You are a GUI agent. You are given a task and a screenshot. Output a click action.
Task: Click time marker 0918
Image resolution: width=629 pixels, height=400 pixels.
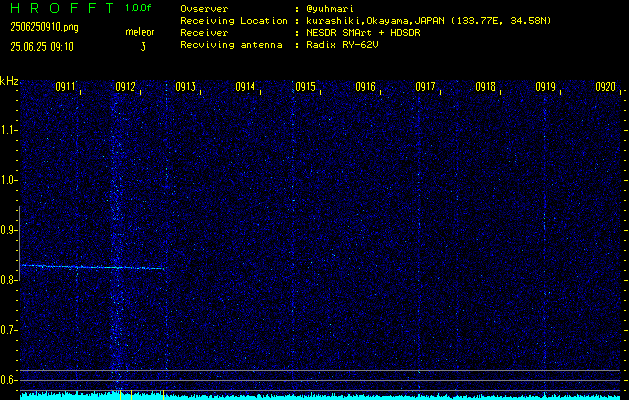click(485, 87)
